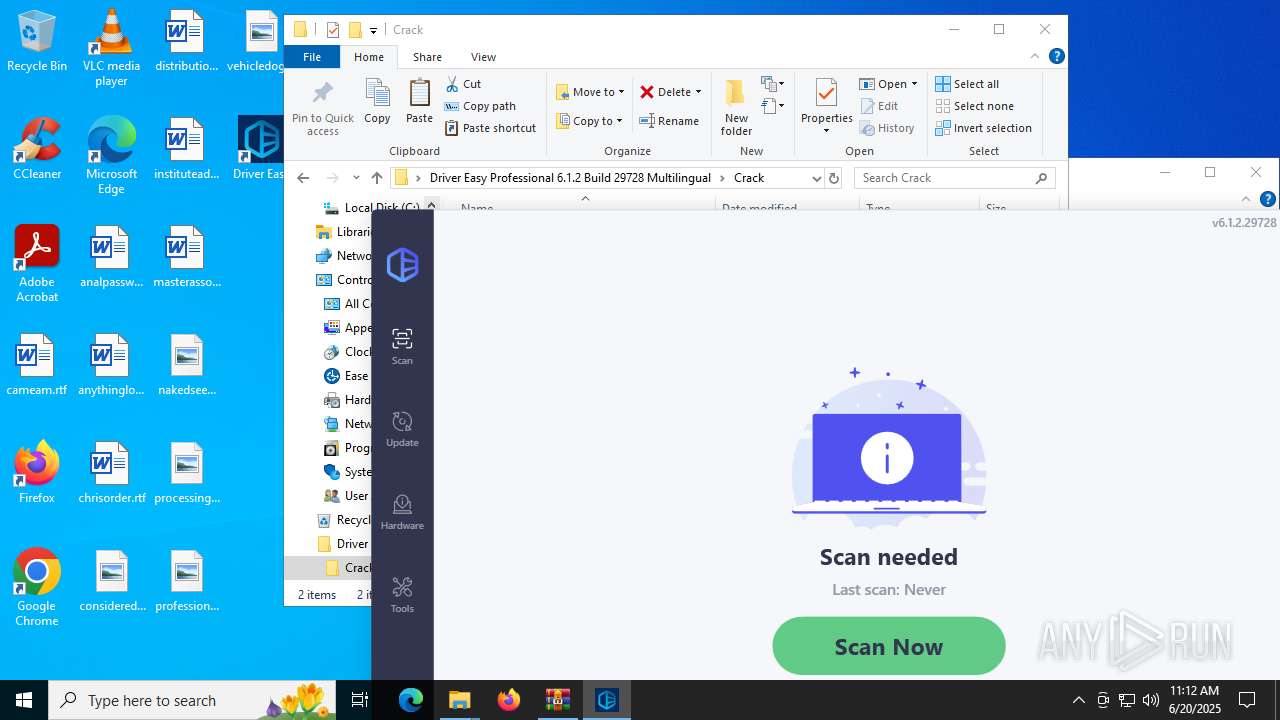Select Cut in the Clipboard group
Viewport: 1280px width, 720px height.
[463, 84]
